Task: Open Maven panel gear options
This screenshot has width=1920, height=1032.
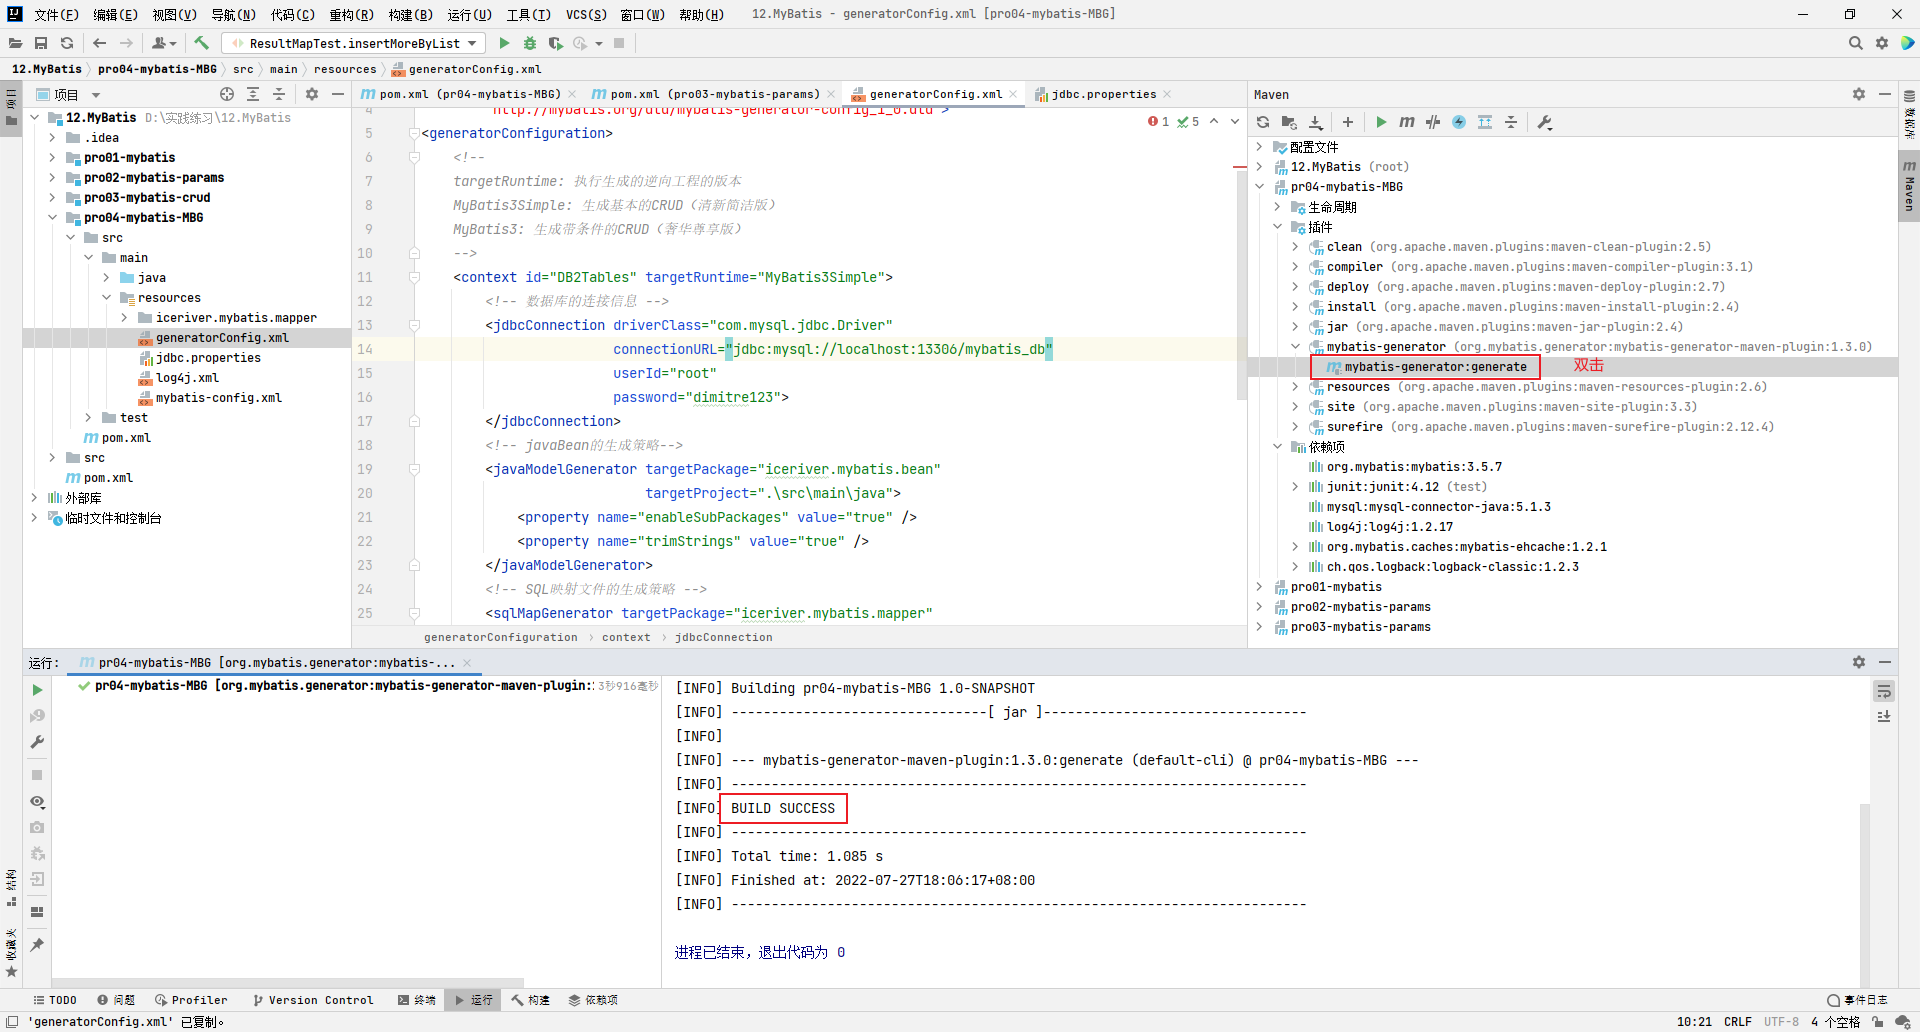Action: click(1859, 94)
